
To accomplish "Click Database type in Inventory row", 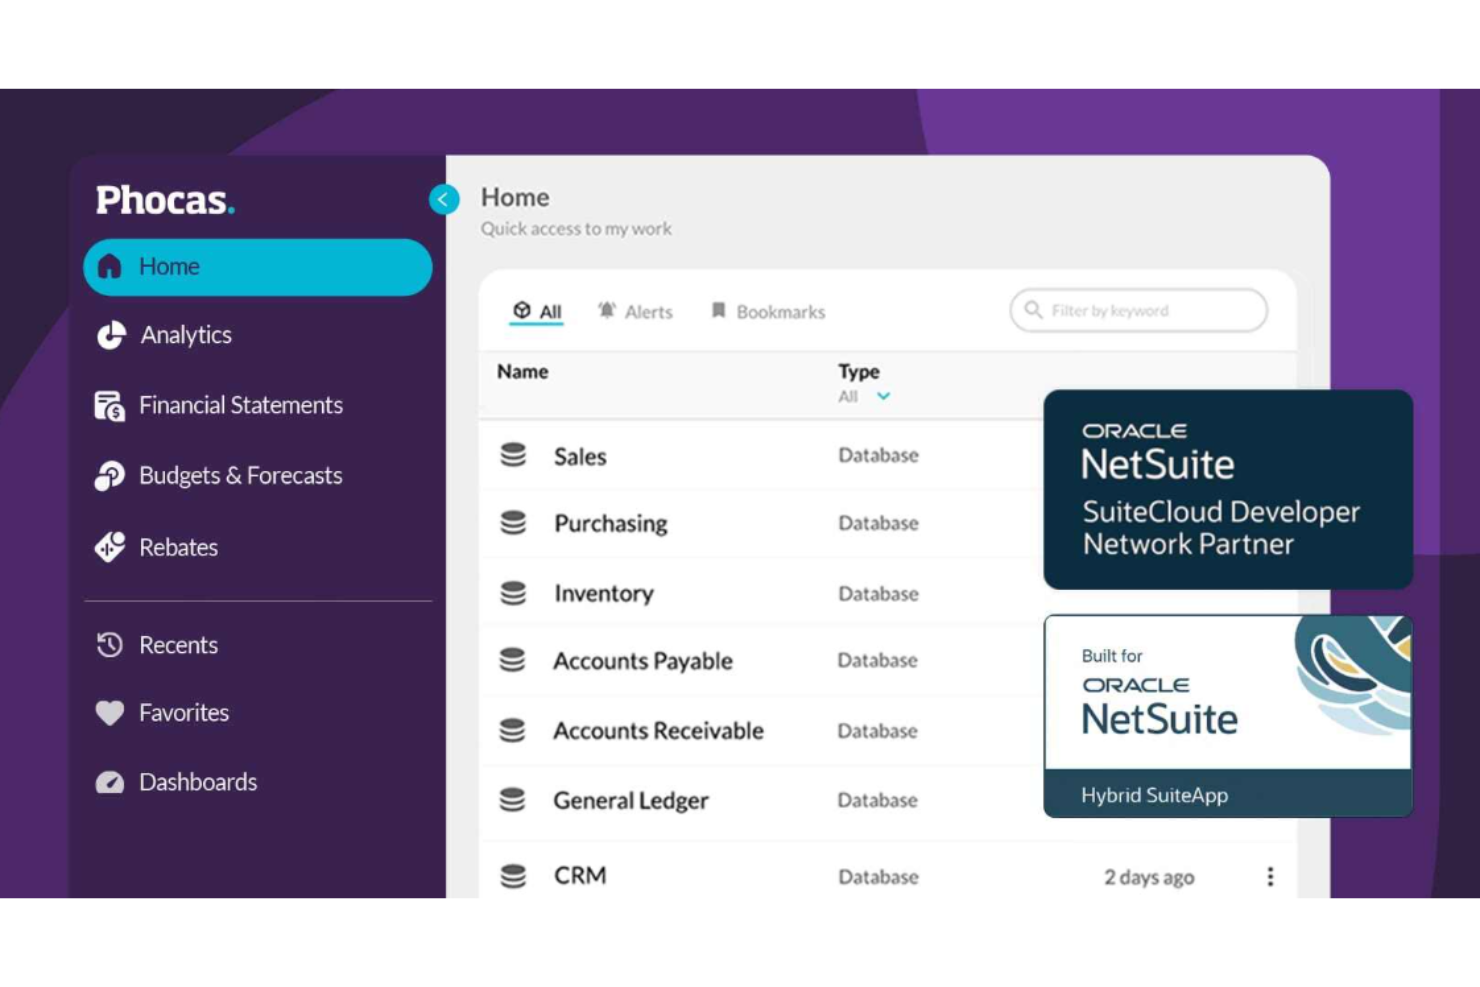I will 878,594.
